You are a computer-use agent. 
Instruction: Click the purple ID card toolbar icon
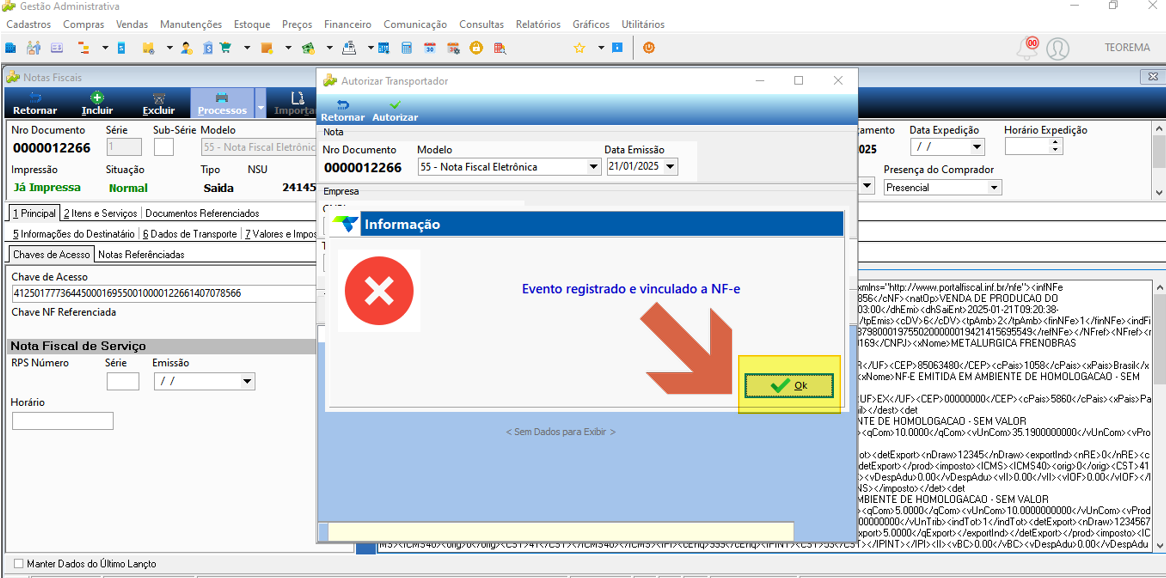57,48
